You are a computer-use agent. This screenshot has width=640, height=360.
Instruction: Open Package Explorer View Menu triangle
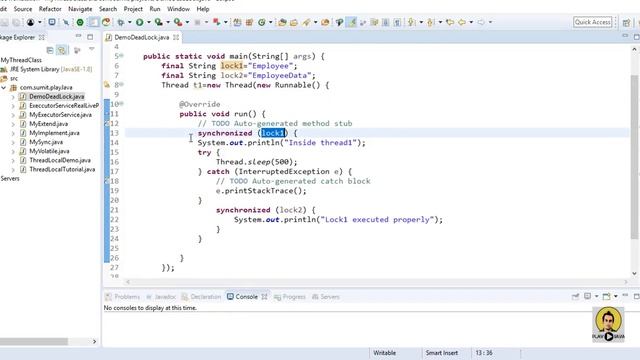point(91,49)
